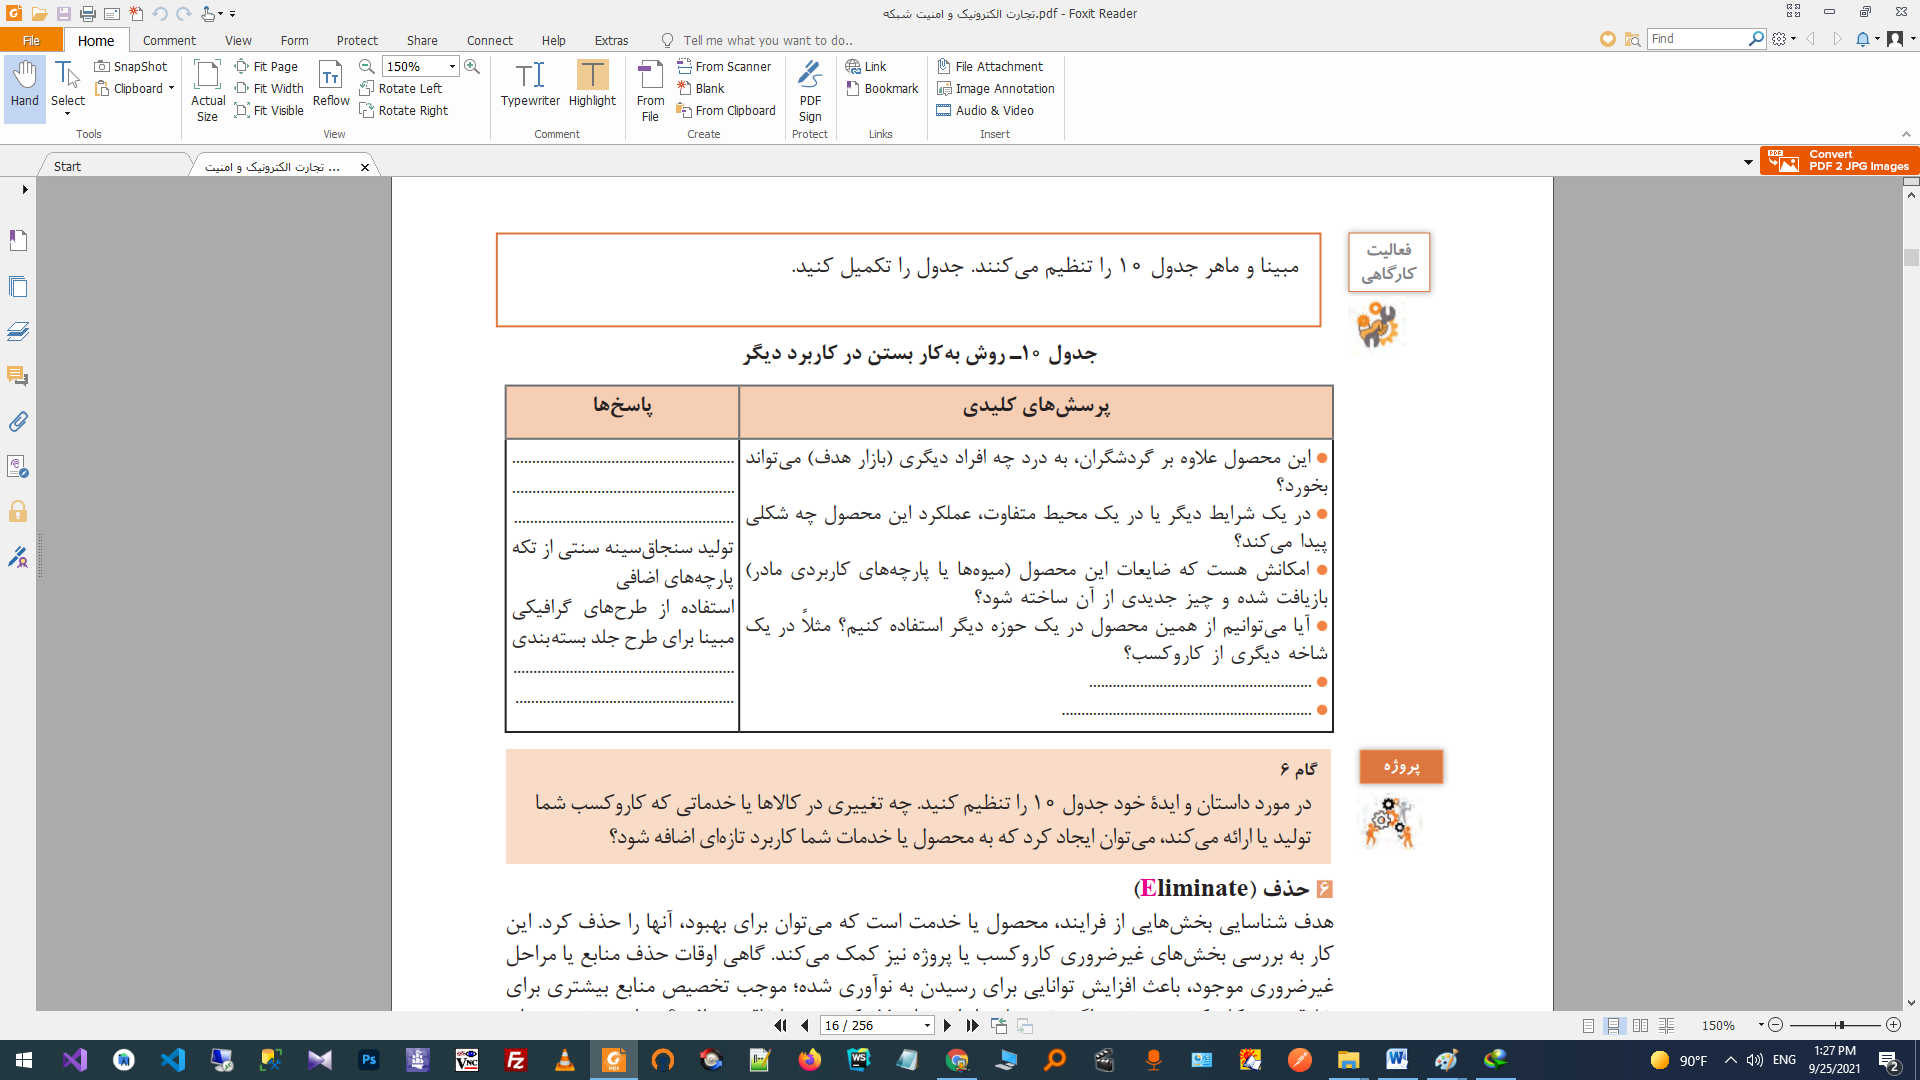The width and height of the screenshot is (1920, 1080).
Task: Open the Pages thumbnails side panel
Action: coord(18,286)
